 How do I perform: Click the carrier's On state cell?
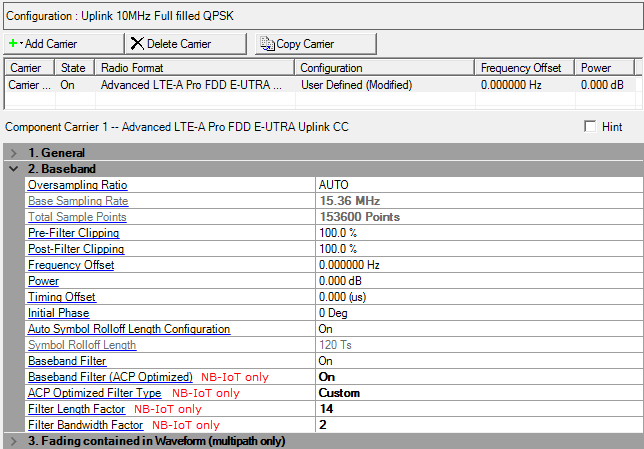[67, 85]
